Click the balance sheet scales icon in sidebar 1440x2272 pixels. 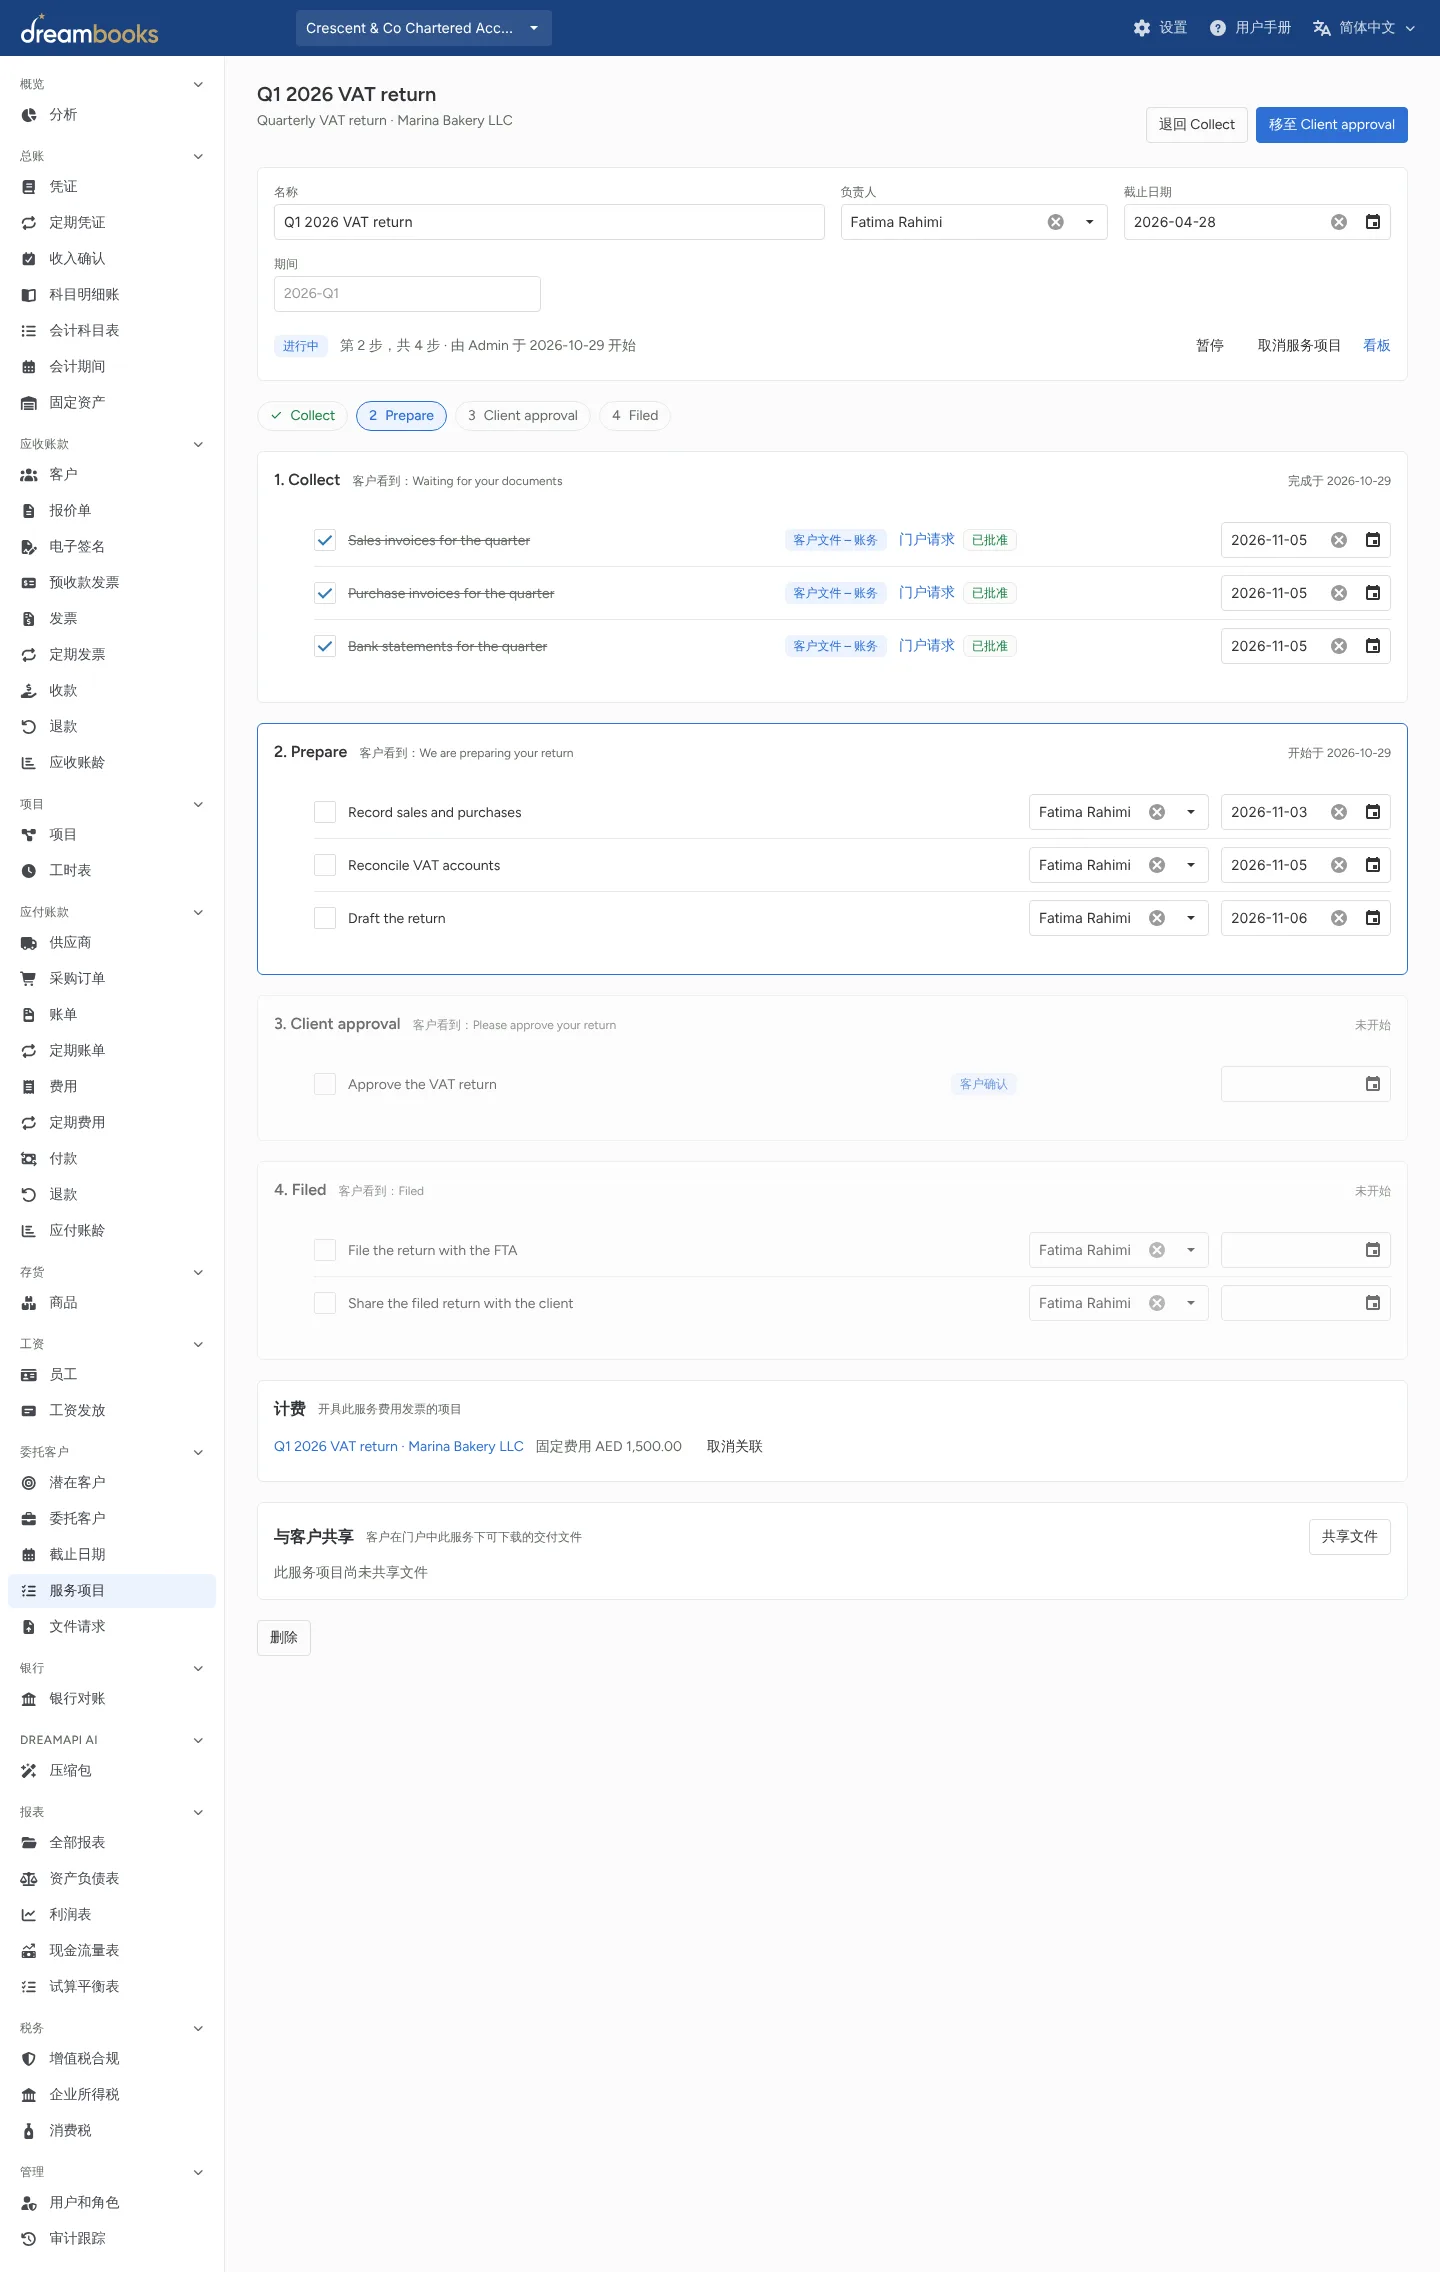coord(29,1879)
